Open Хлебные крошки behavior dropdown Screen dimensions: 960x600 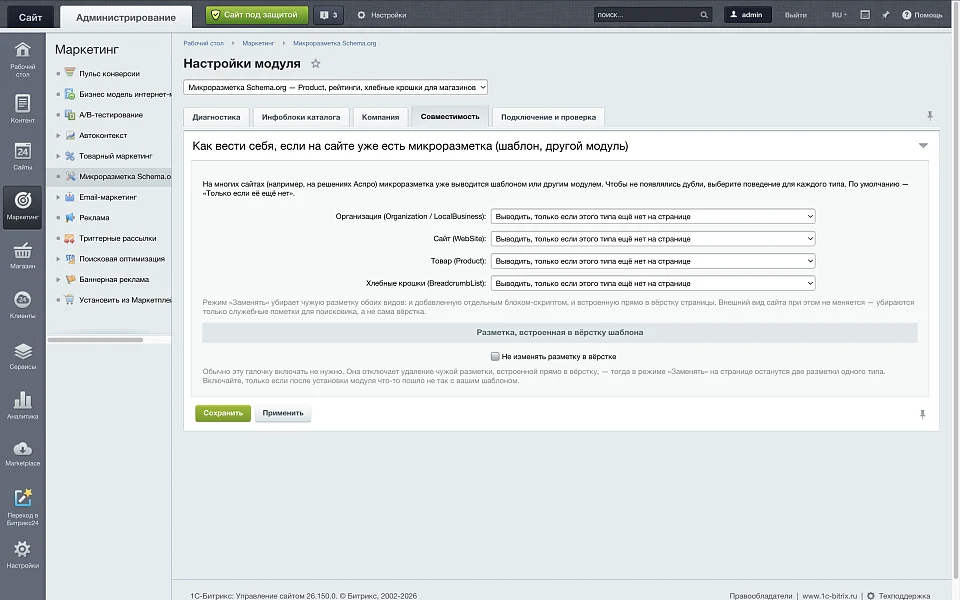click(653, 283)
